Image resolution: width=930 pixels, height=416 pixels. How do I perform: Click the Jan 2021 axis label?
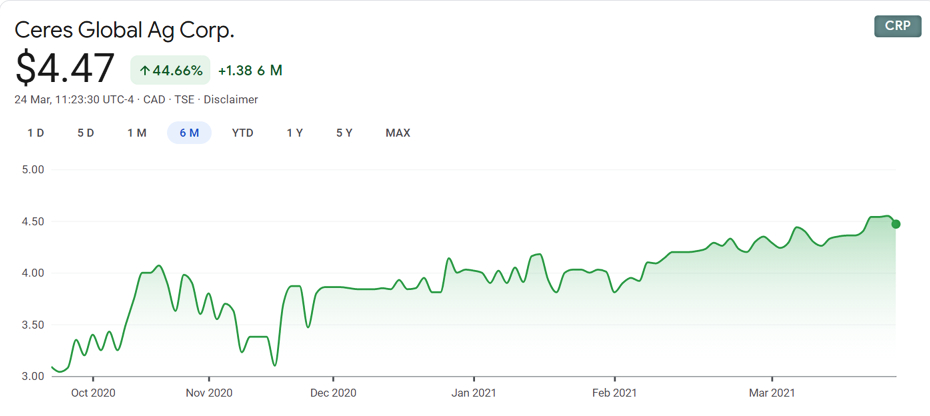click(x=474, y=393)
